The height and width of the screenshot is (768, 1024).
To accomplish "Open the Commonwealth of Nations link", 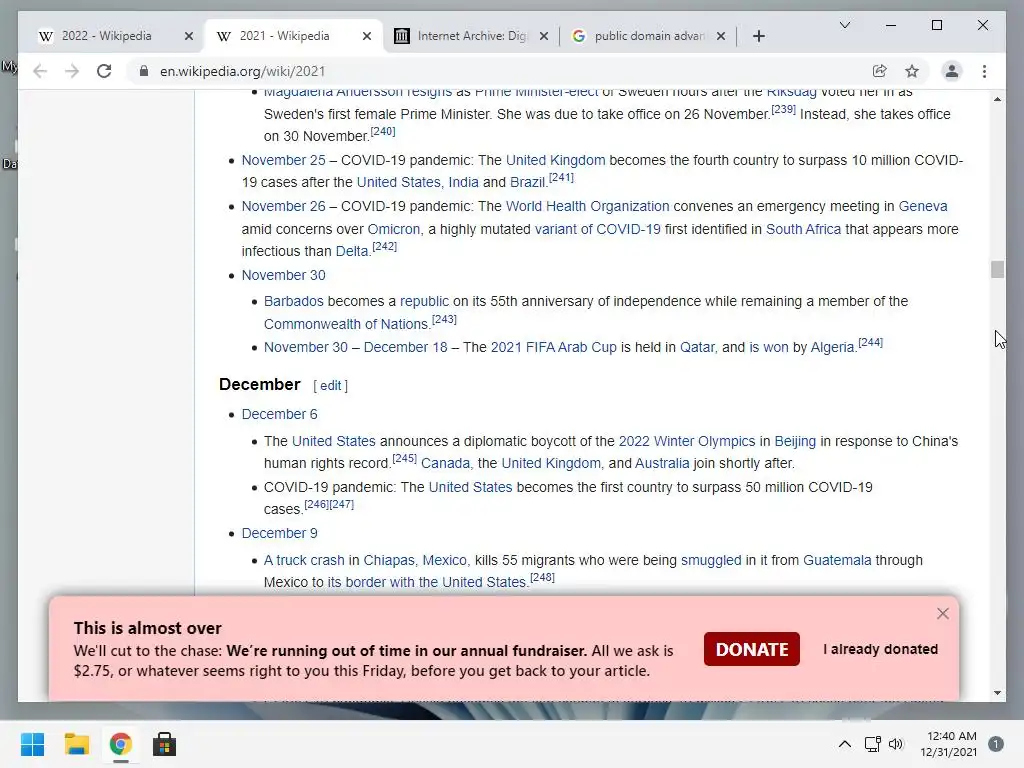I will [345, 324].
